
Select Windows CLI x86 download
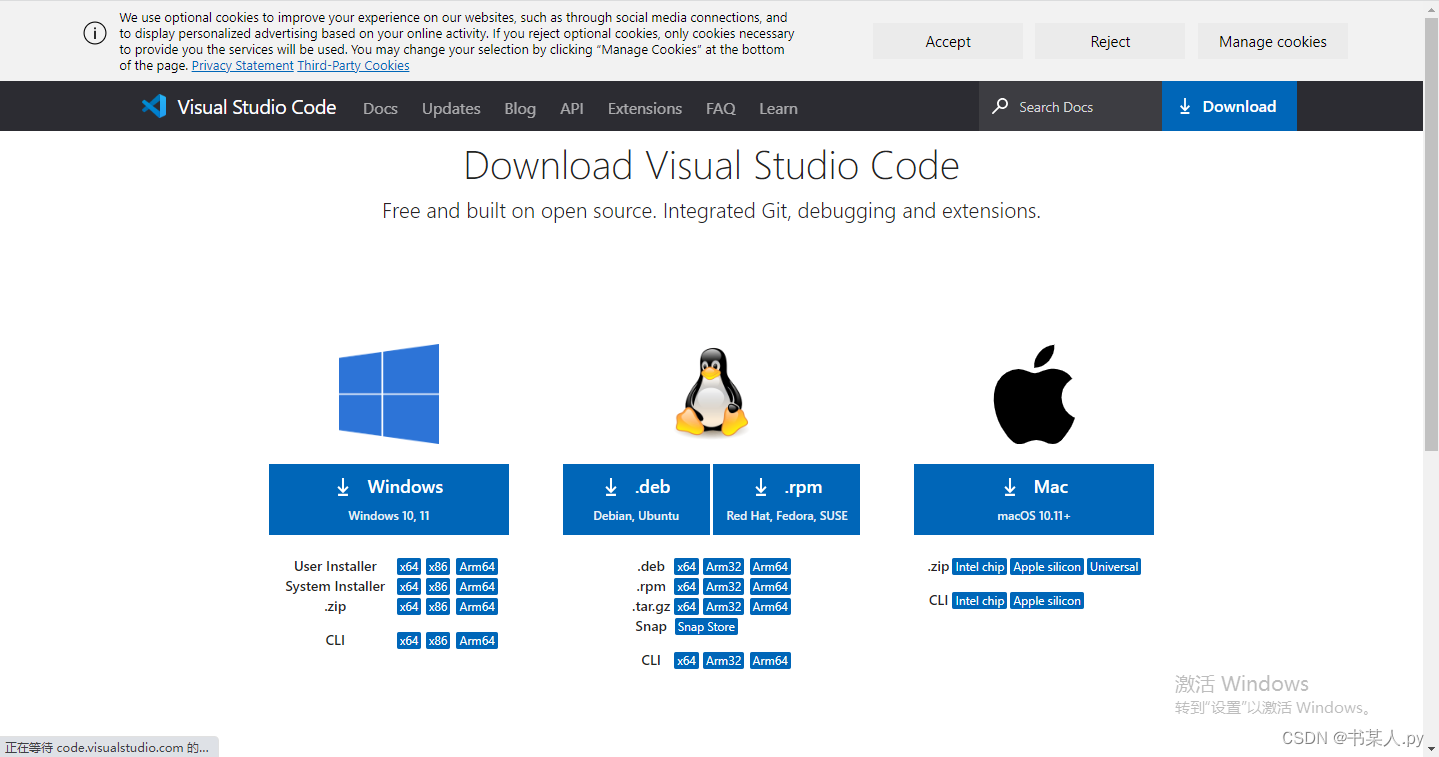(x=438, y=641)
